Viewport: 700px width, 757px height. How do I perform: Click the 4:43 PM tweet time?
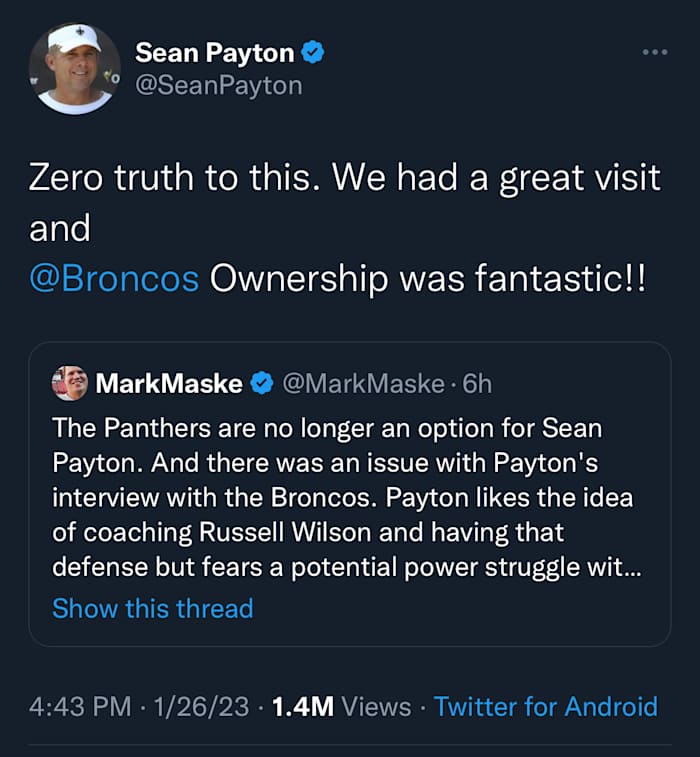80,707
